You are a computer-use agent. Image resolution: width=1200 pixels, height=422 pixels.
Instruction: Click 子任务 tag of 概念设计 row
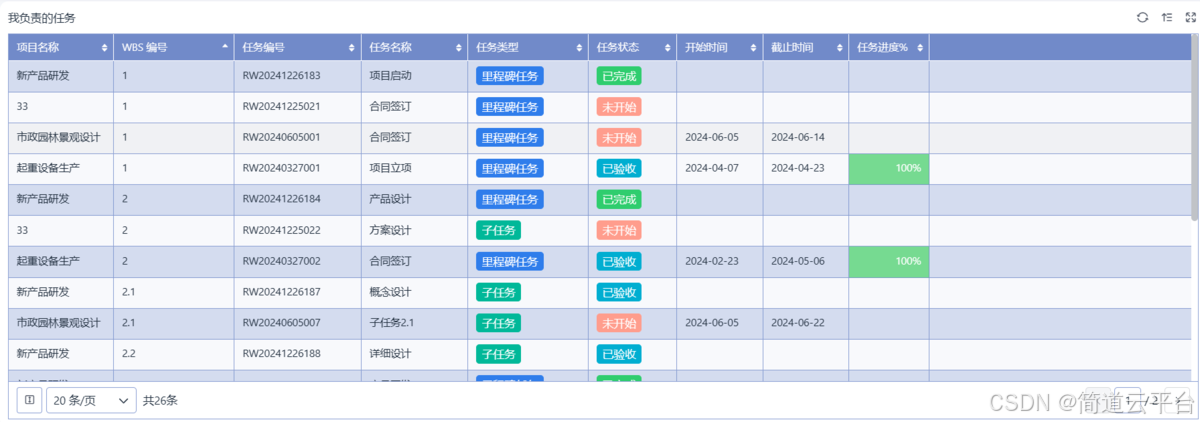click(498, 292)
